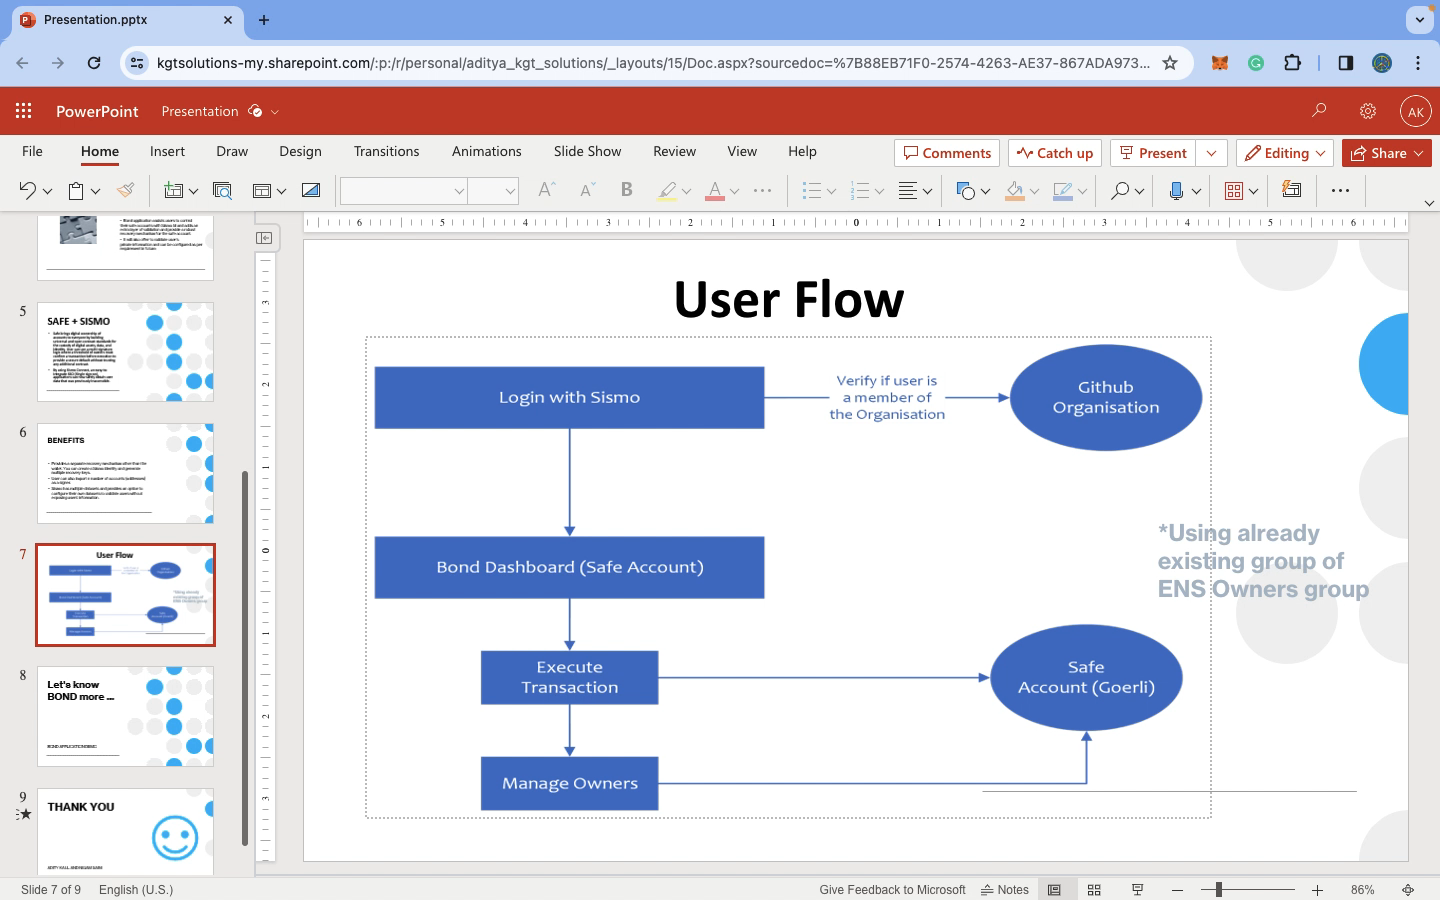Screen dimensions: 1440x900
Task: Open the font name combo box
Action: pos(403,190)
